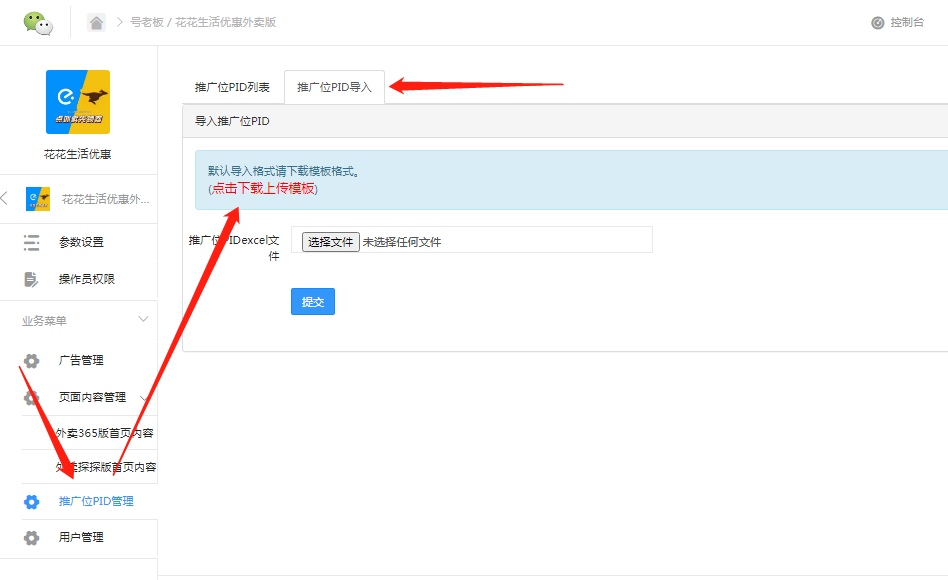Image resolution: width=948 pixels, height=580 pixels.
Task: Open 推广位PID管理 menu item
Action: [96, 501]
